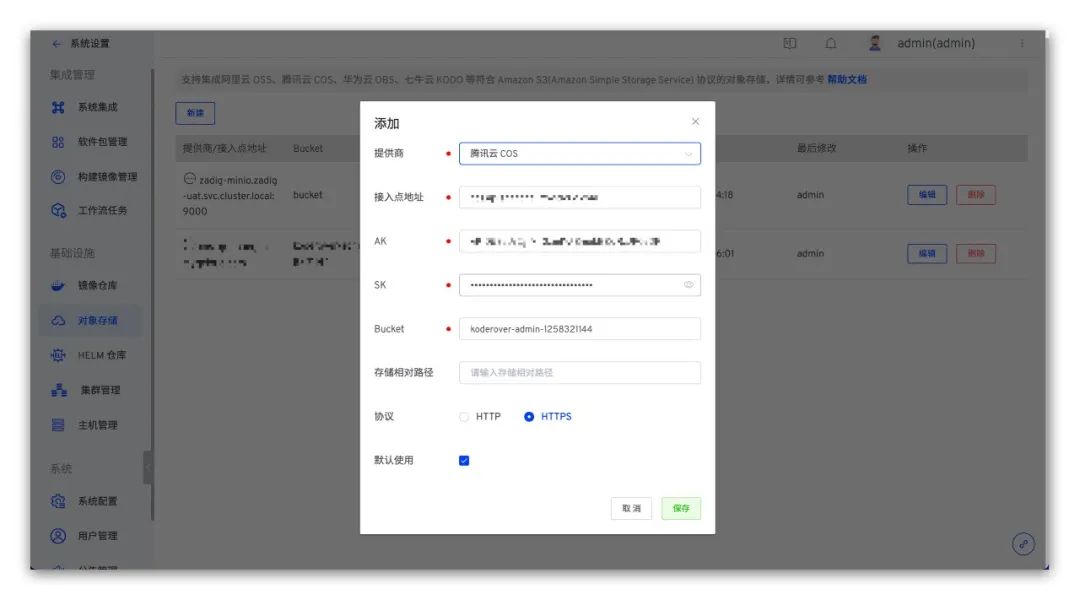Open the notifications bell
This screenshot has width=1080, height=600.
pyautogui.click(x=831, y=43)
